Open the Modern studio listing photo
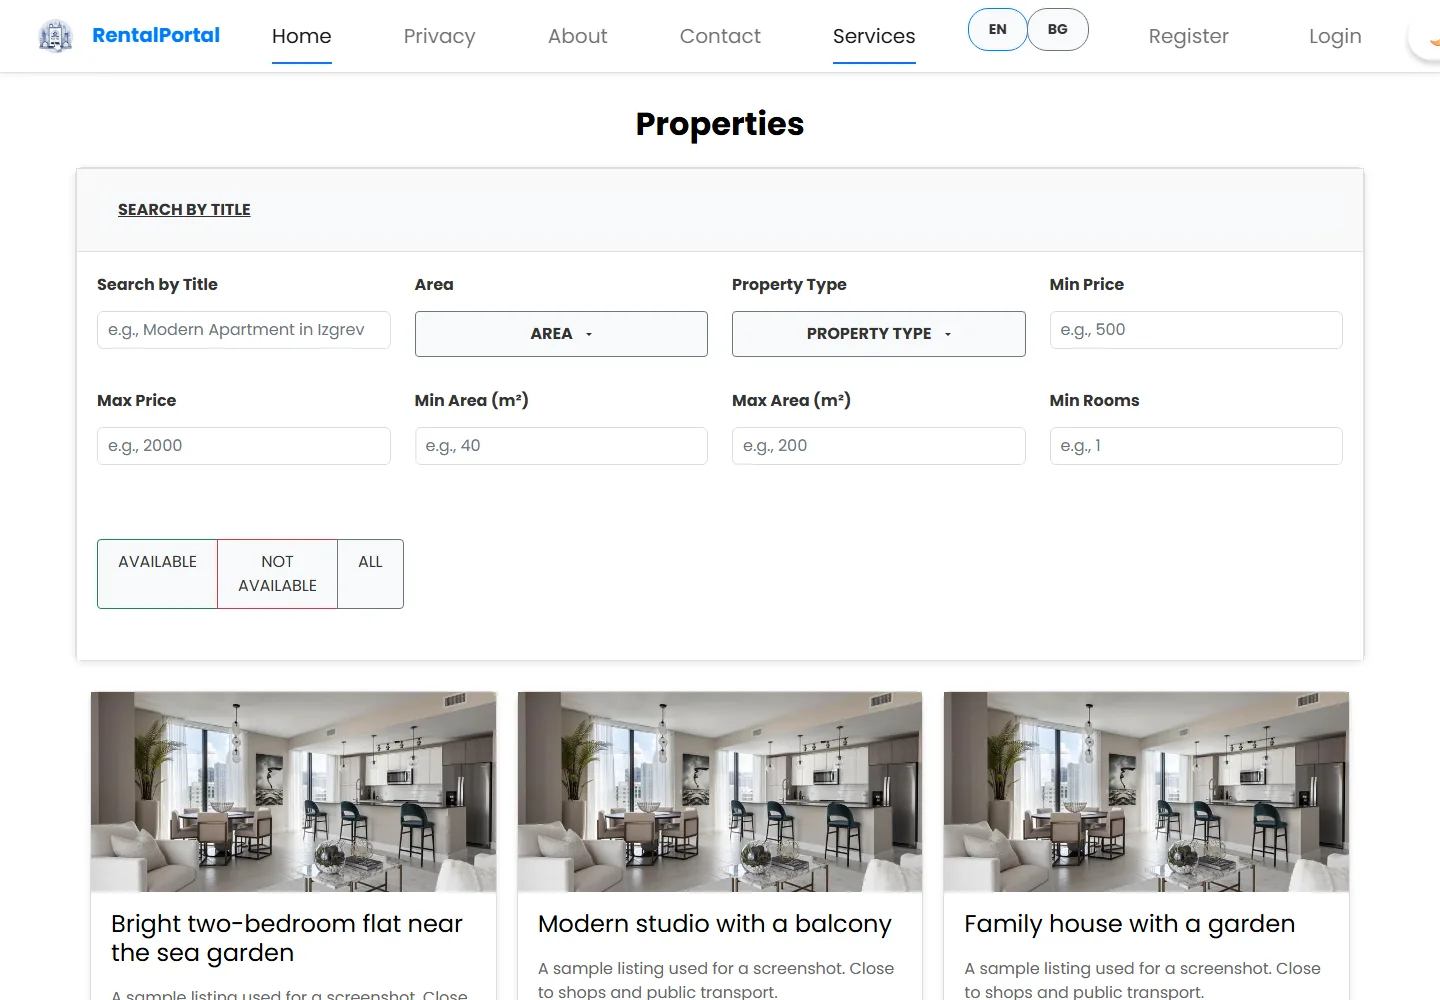 720,792
